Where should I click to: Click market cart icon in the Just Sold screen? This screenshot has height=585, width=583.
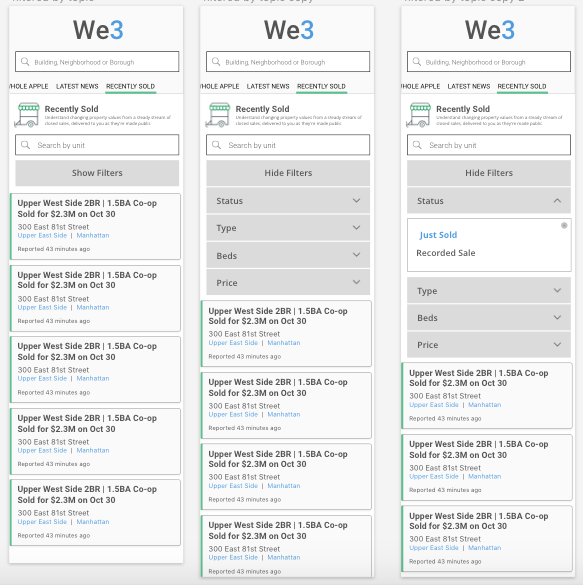tap(419, 115)
